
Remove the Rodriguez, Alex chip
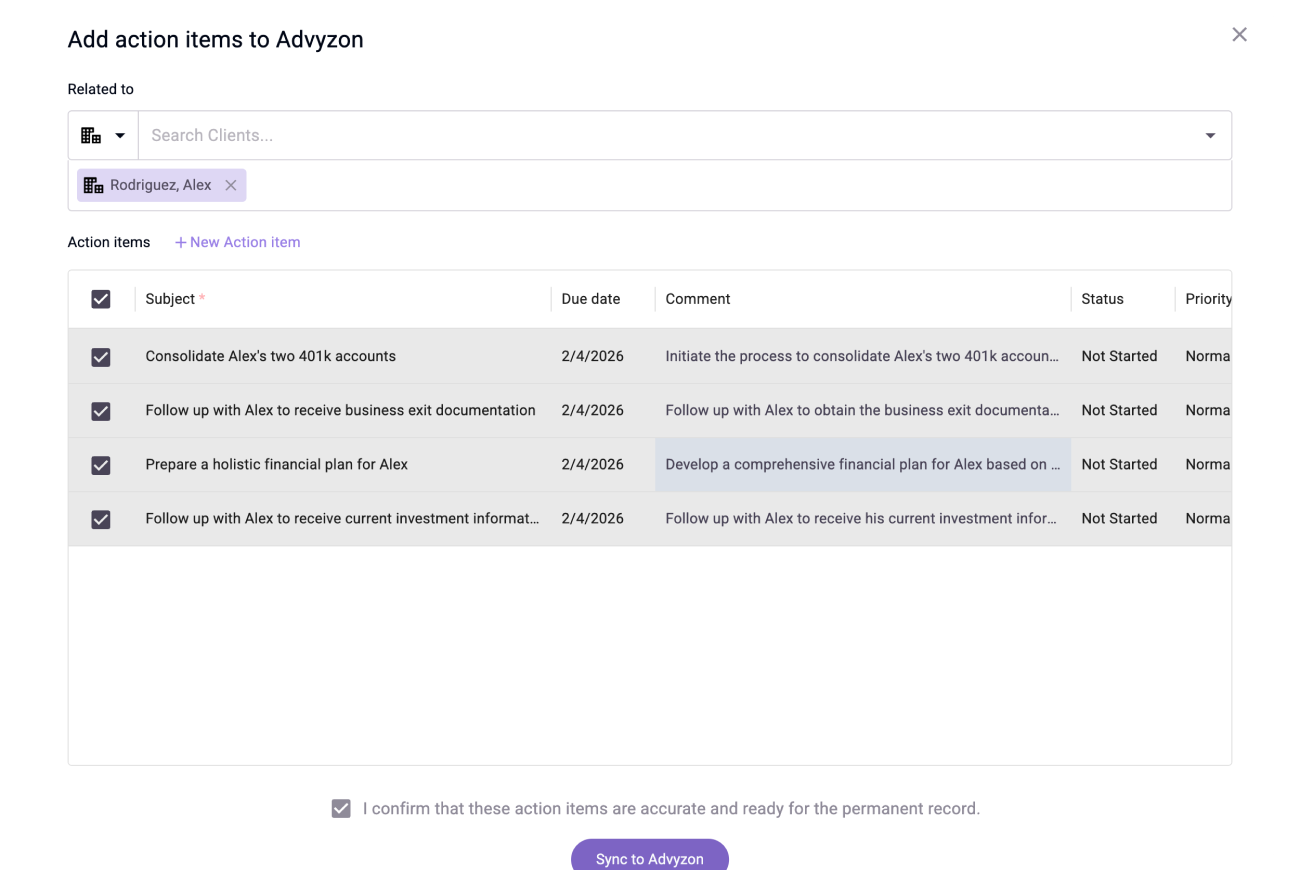click(231, 185)
